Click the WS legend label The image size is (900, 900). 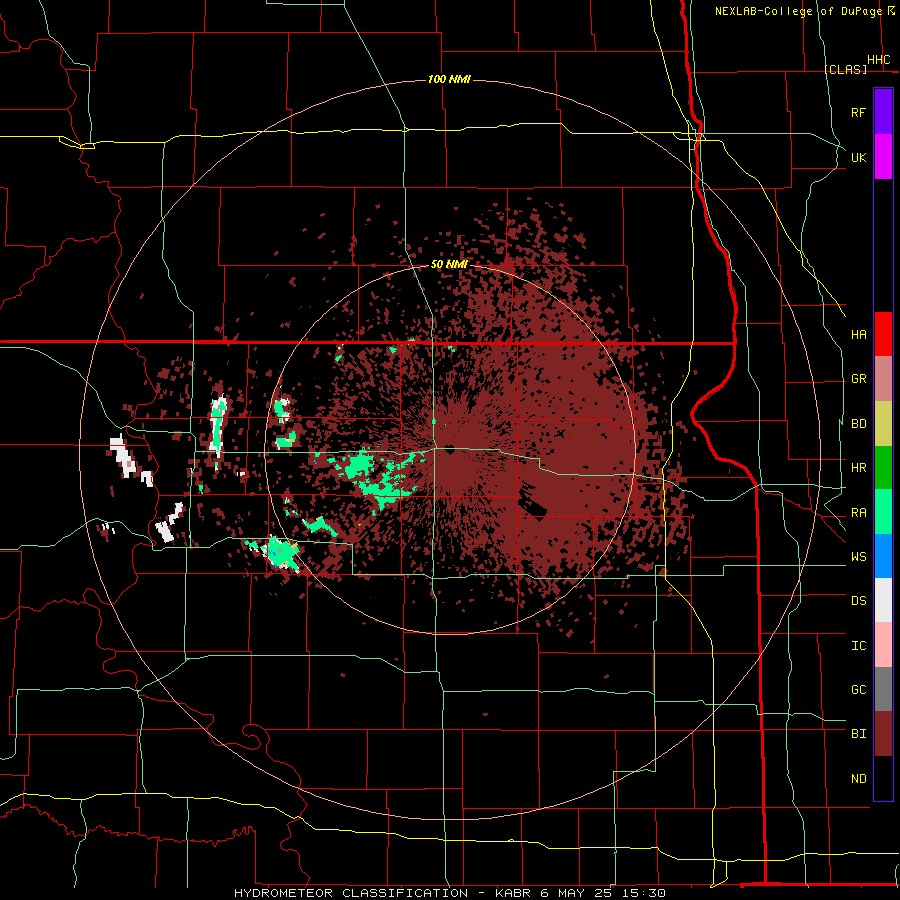[x=859, y=557]
